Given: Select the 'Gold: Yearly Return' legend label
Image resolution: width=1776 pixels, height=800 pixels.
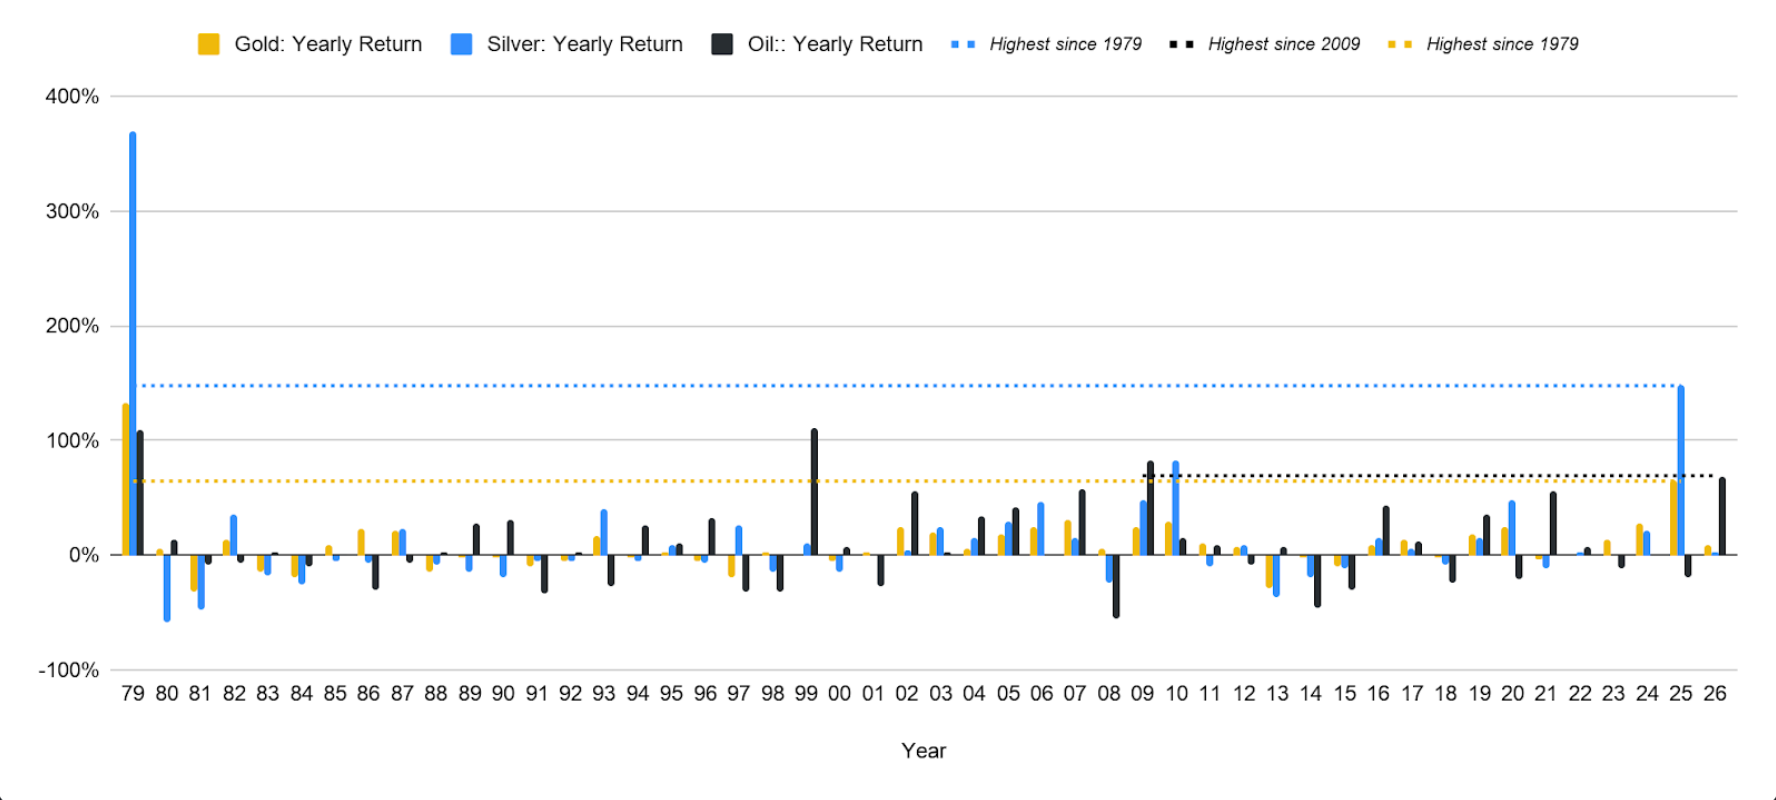Looking at the screenshot, I should pyautogui.click(x=328, y=44).
